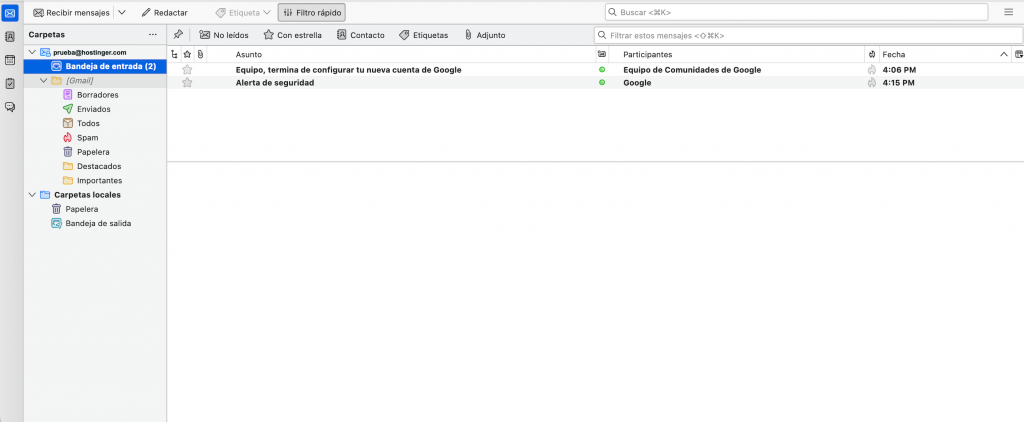Open column picker icon at header end
The height and width of the screenshot is (422, 1024).
1018,54
